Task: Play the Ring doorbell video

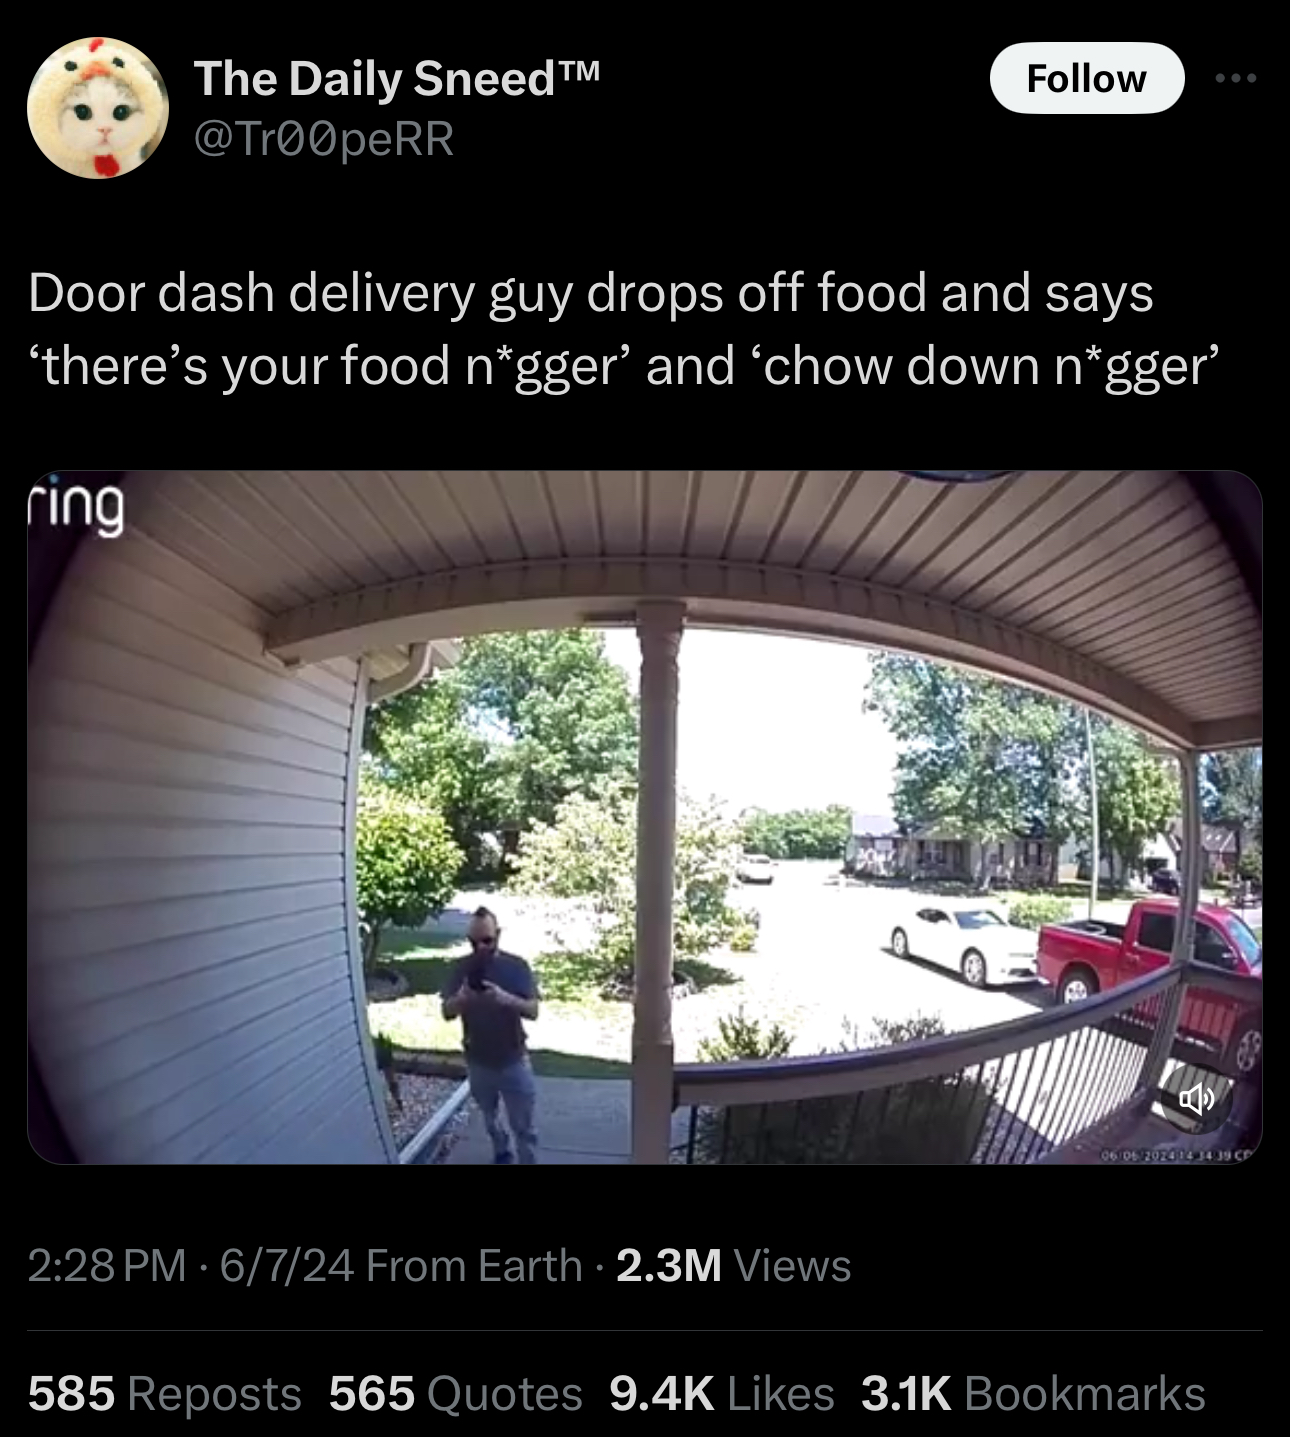Action: 645,817
